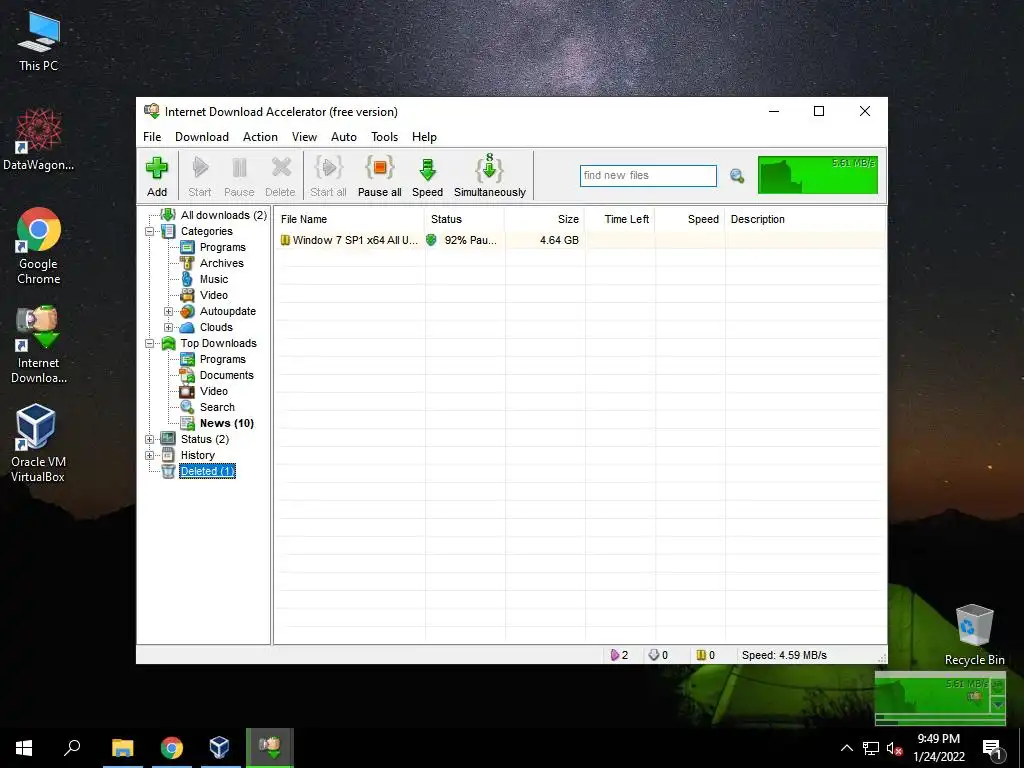Sort by the Status column header
This screenshot has height=768, width=1024.
click(465, 219)
